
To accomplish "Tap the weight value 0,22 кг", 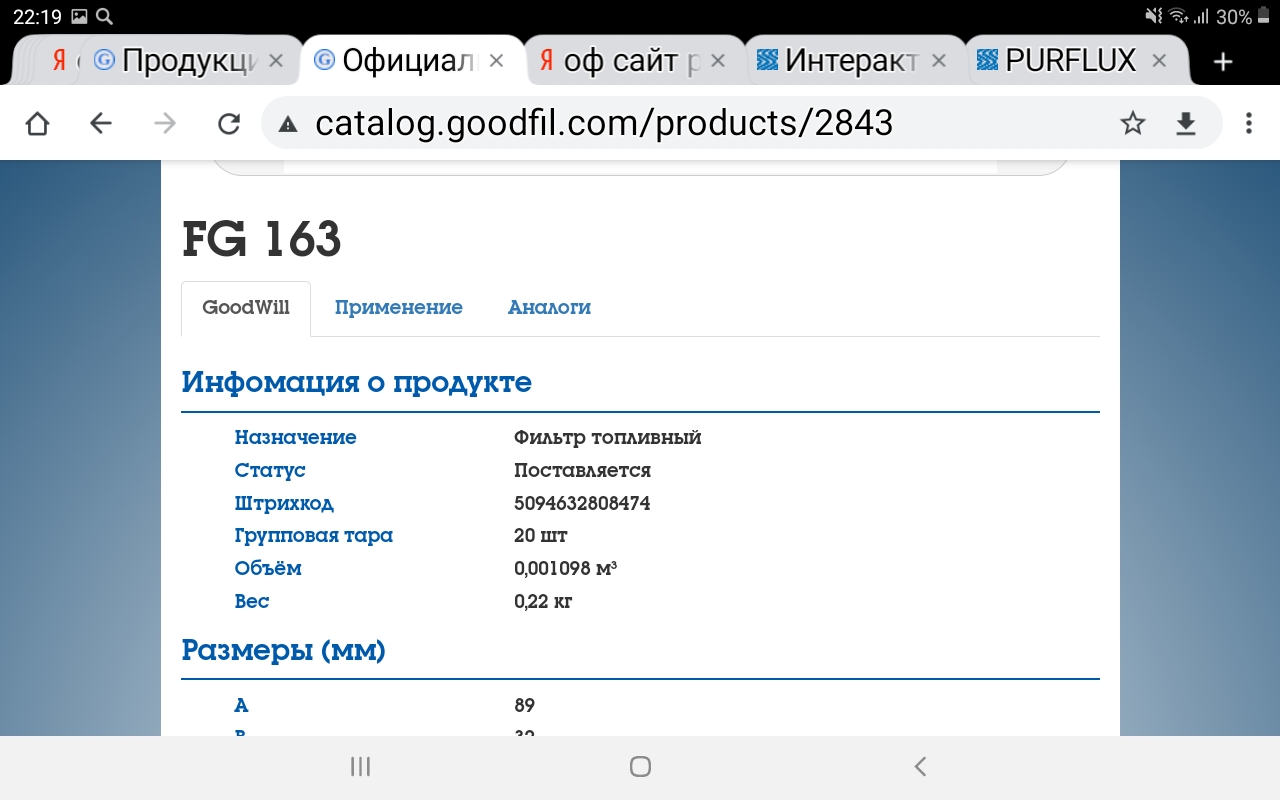I will (x=543, y=601).
